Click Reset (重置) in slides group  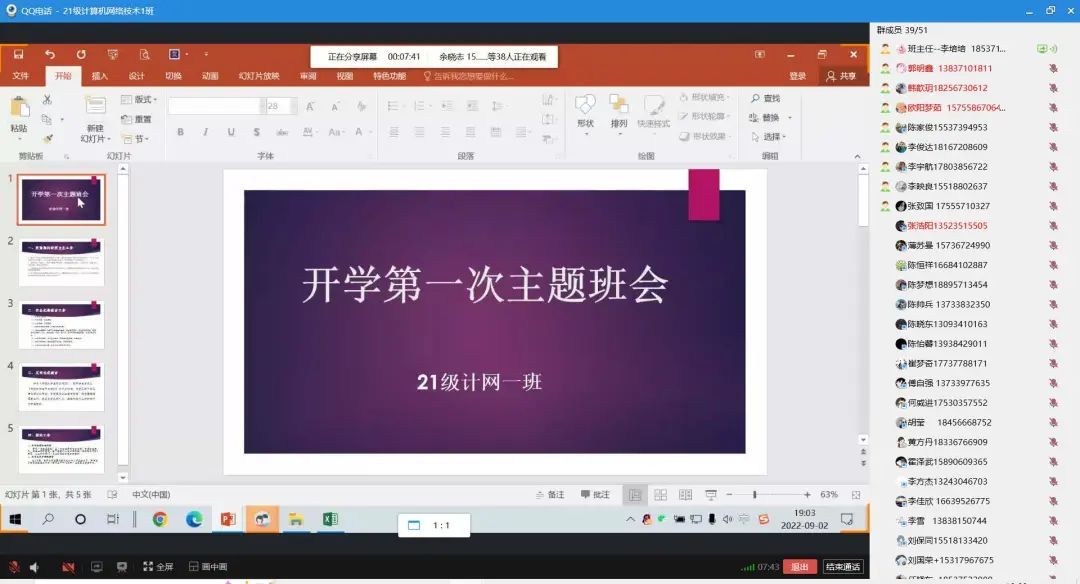136,119
